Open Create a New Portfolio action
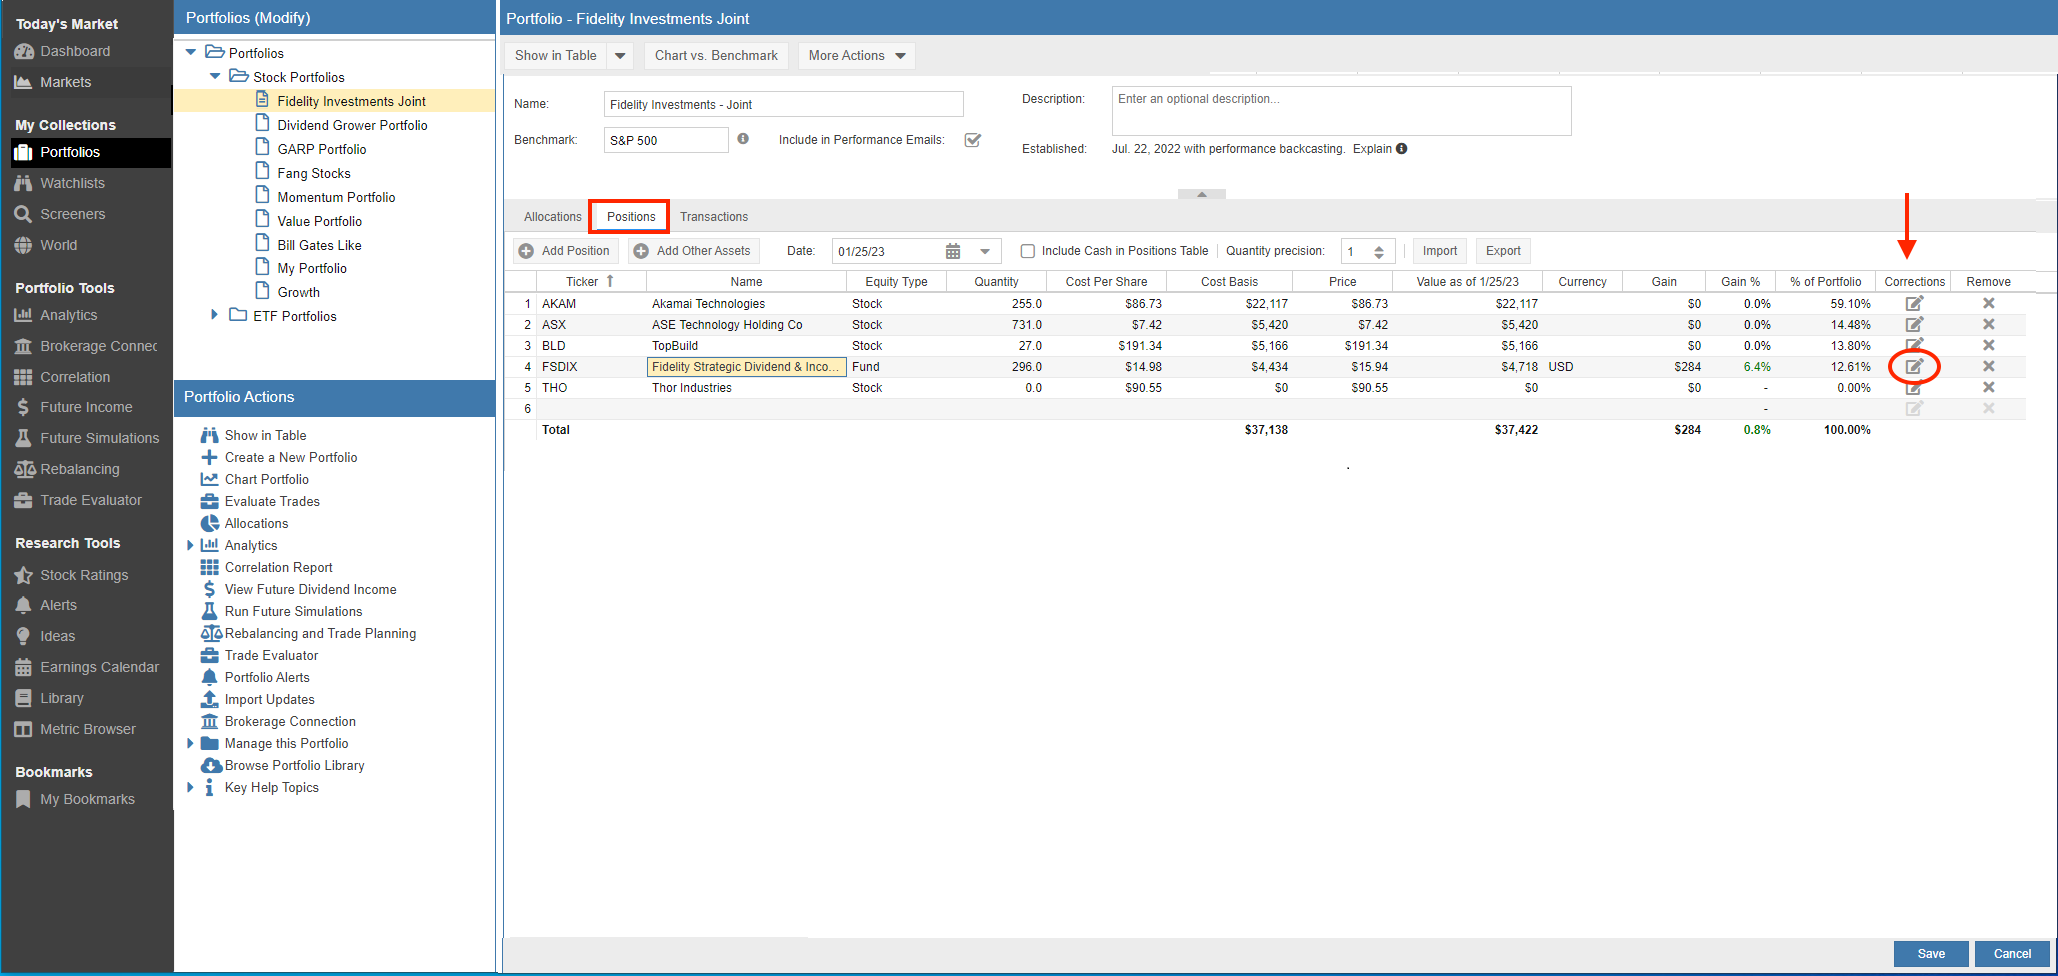2058x976 pixels. 290,457
